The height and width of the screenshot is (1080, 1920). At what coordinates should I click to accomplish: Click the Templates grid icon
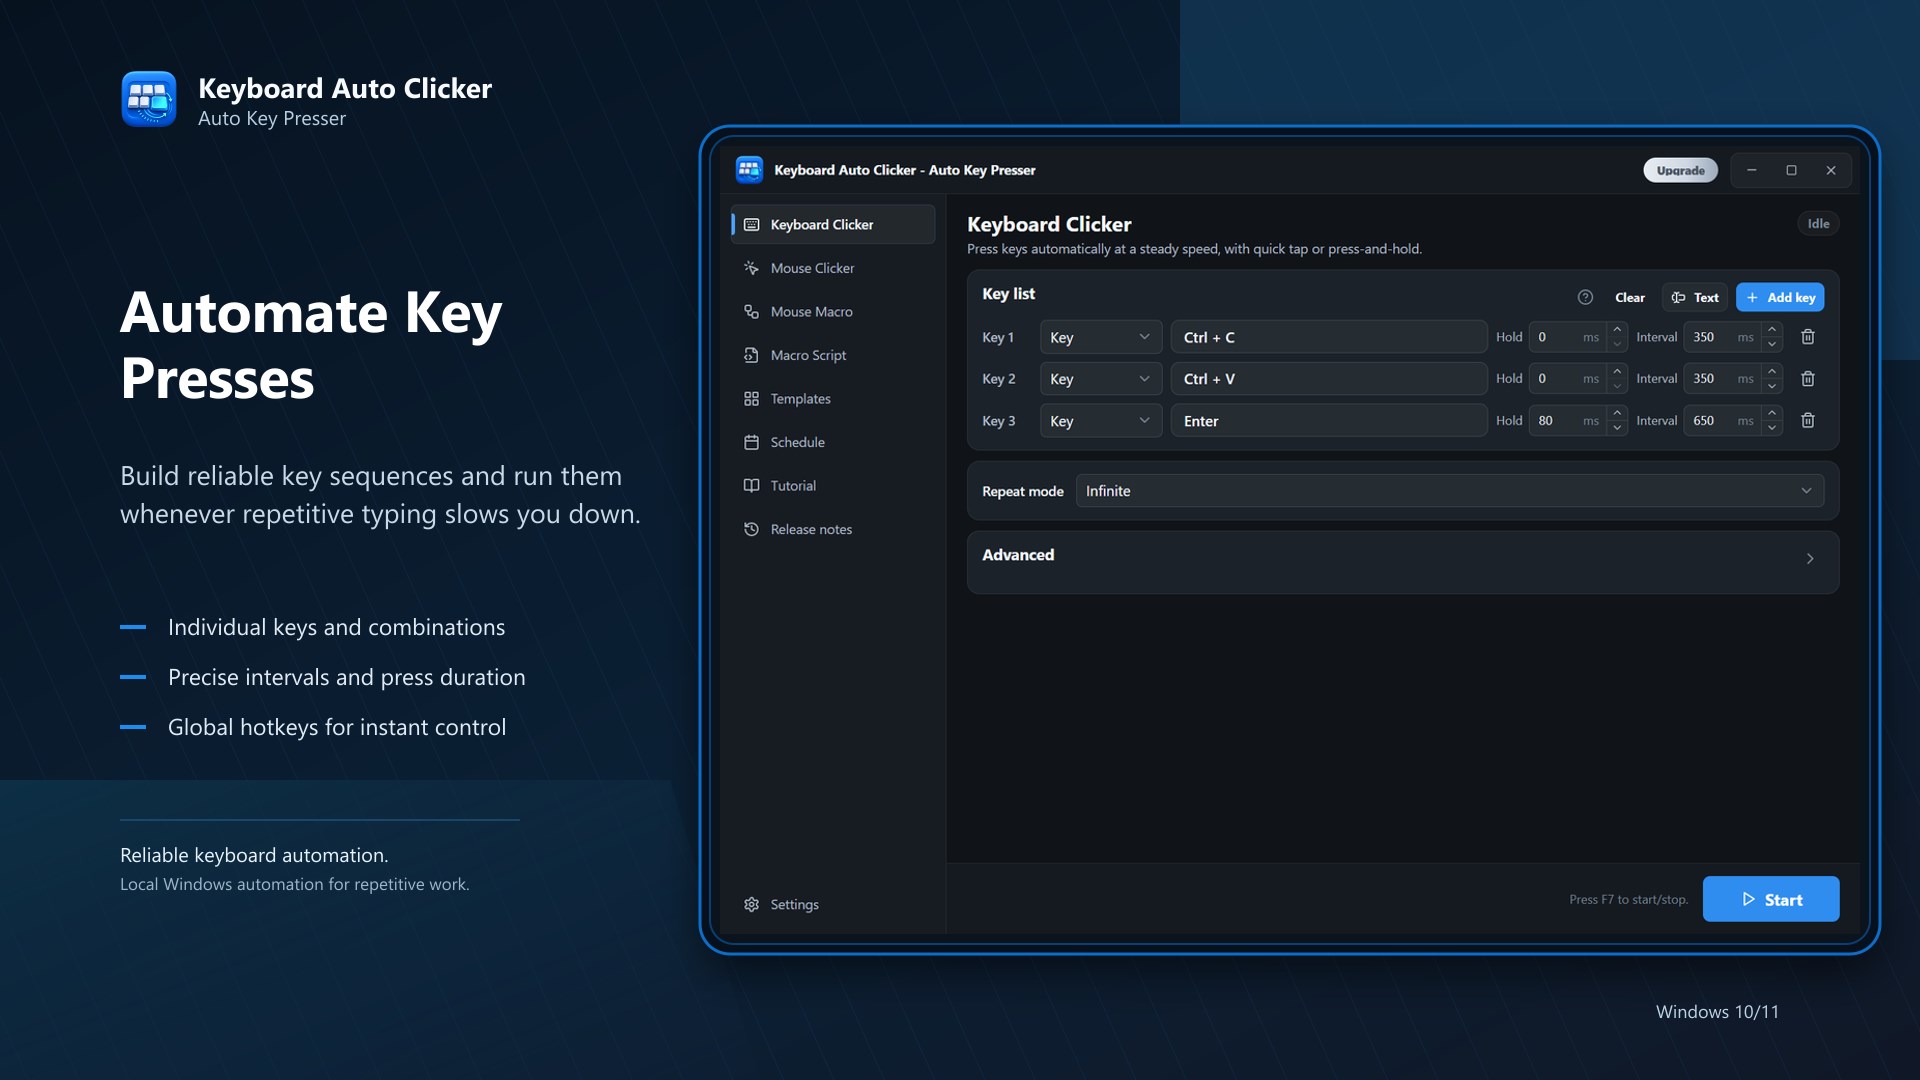[751, 399]
